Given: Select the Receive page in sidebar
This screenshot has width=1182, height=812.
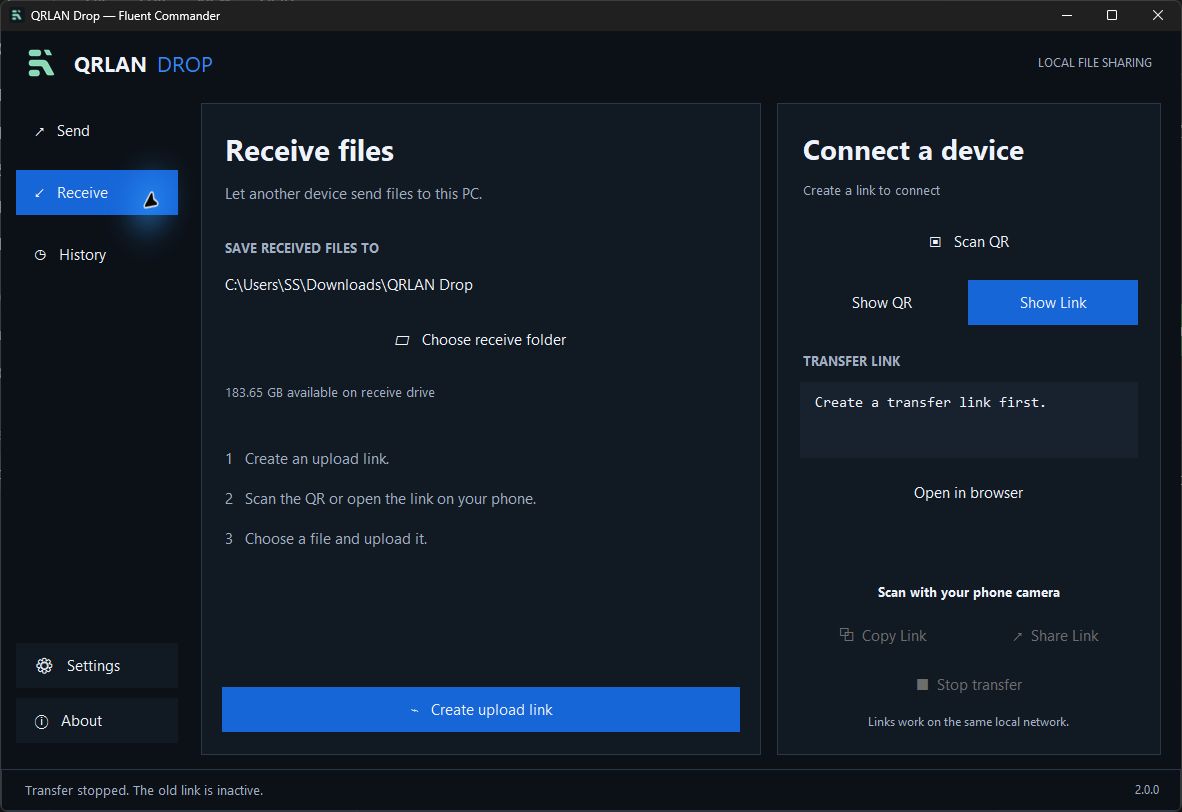Looking at the screenshot, I should click(96, 192).
